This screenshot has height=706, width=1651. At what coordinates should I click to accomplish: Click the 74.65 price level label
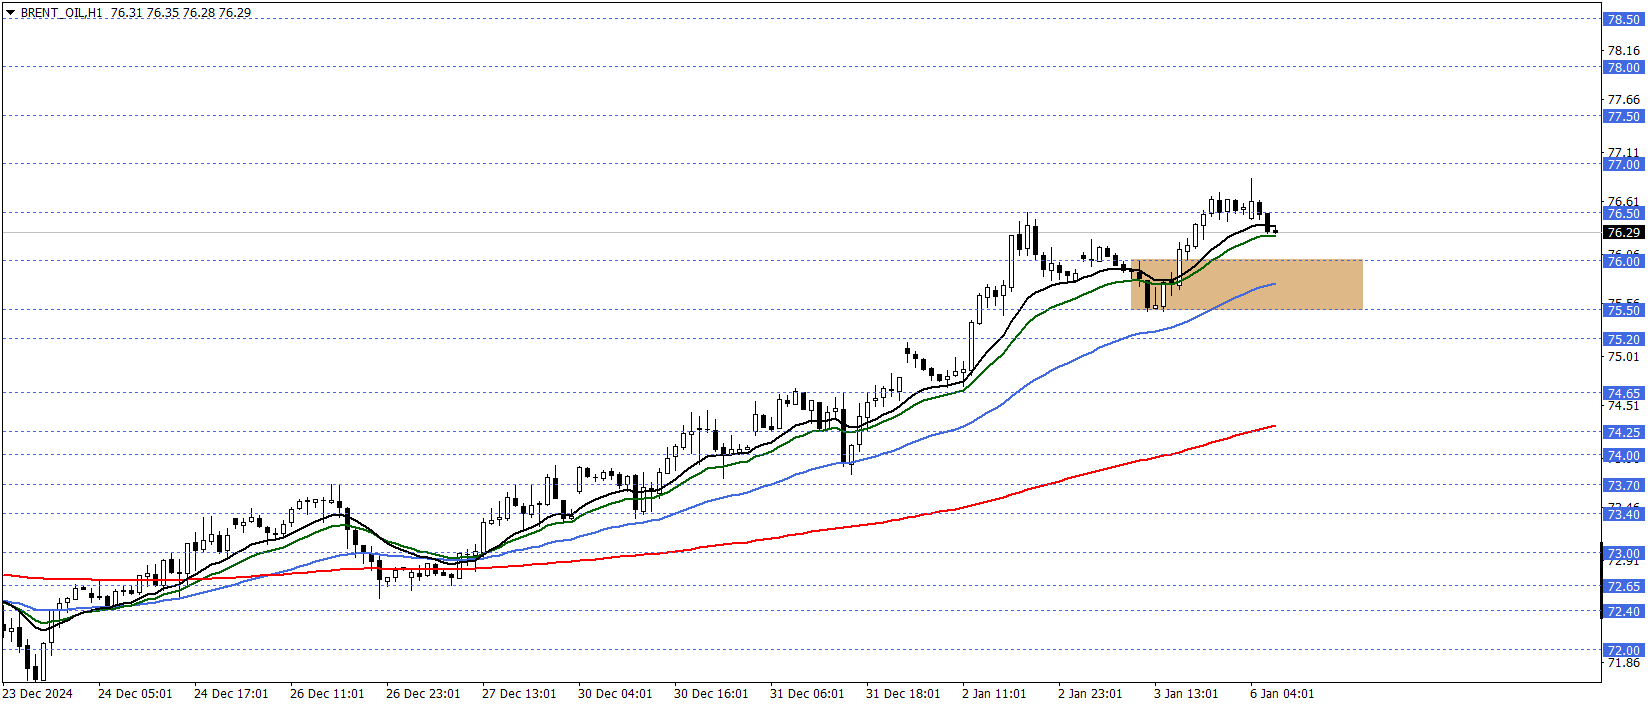point(1623,393)
